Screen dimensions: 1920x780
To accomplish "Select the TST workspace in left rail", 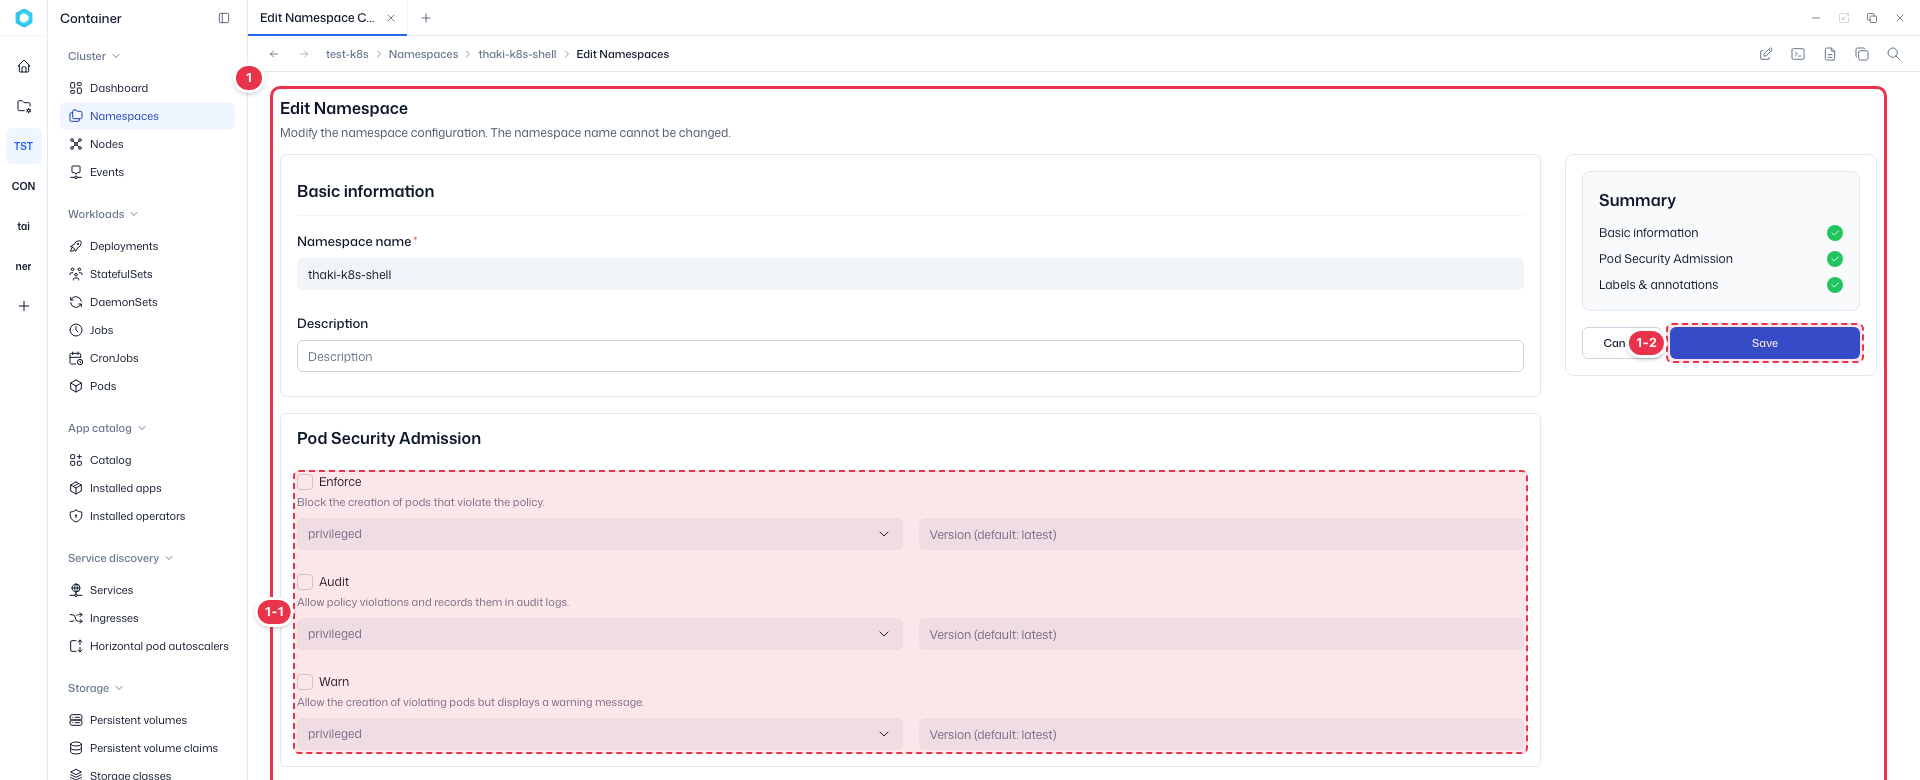I will (24, 146).
